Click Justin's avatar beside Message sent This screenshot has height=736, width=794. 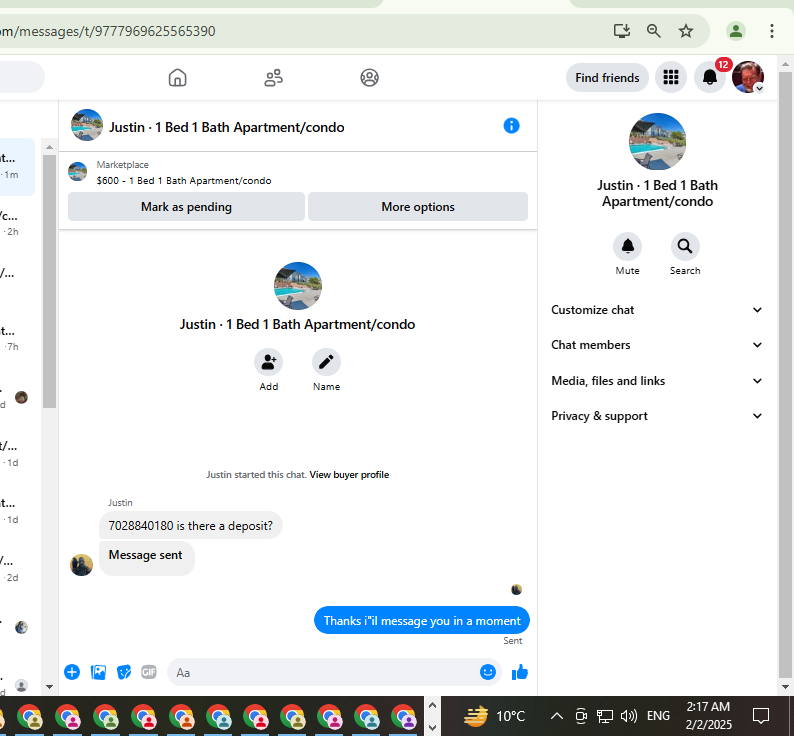(x=81, y=565)
